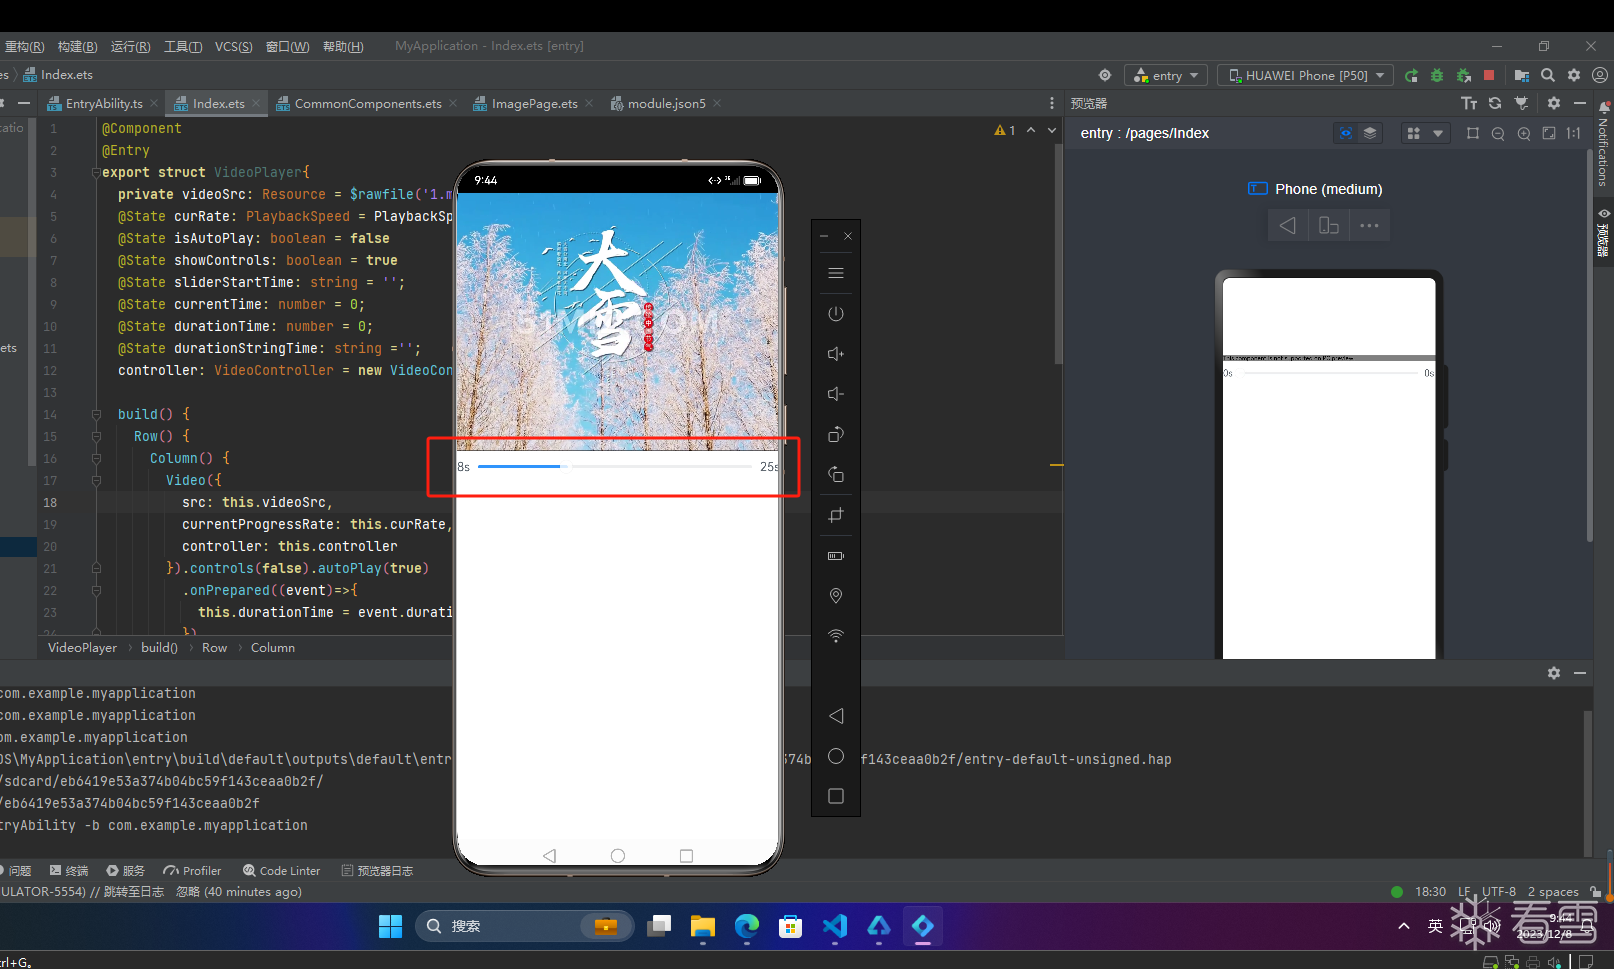Click the video progress slider in emulator
Screen dimensions: 1614x969
click(x=615, y=467)
